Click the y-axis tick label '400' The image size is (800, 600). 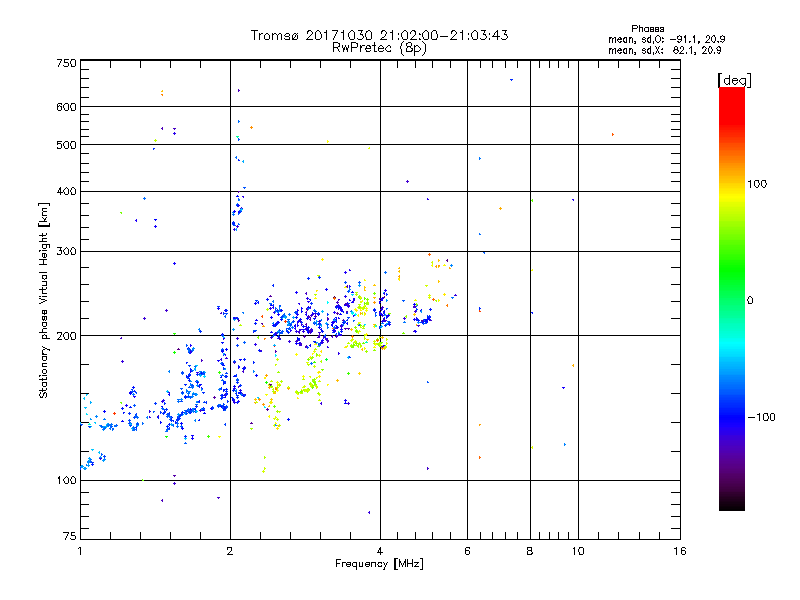click(x=66, y=192)
